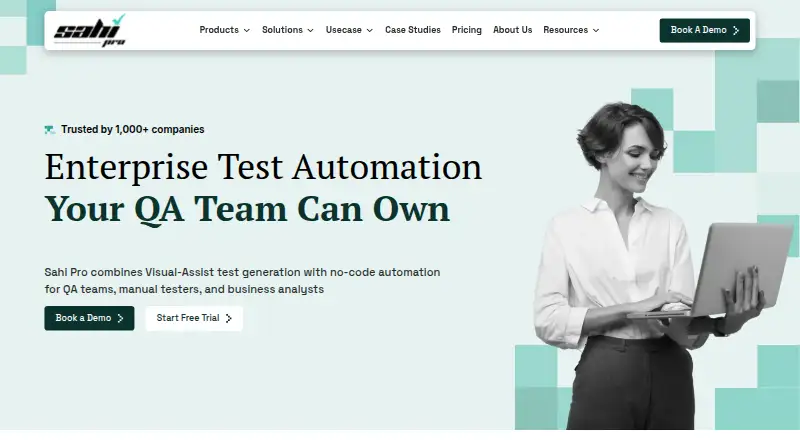The width and height of the screenshot is (800, 440).
Task: Expand the Usecase chevron arrow
Action: pos(370,31)
